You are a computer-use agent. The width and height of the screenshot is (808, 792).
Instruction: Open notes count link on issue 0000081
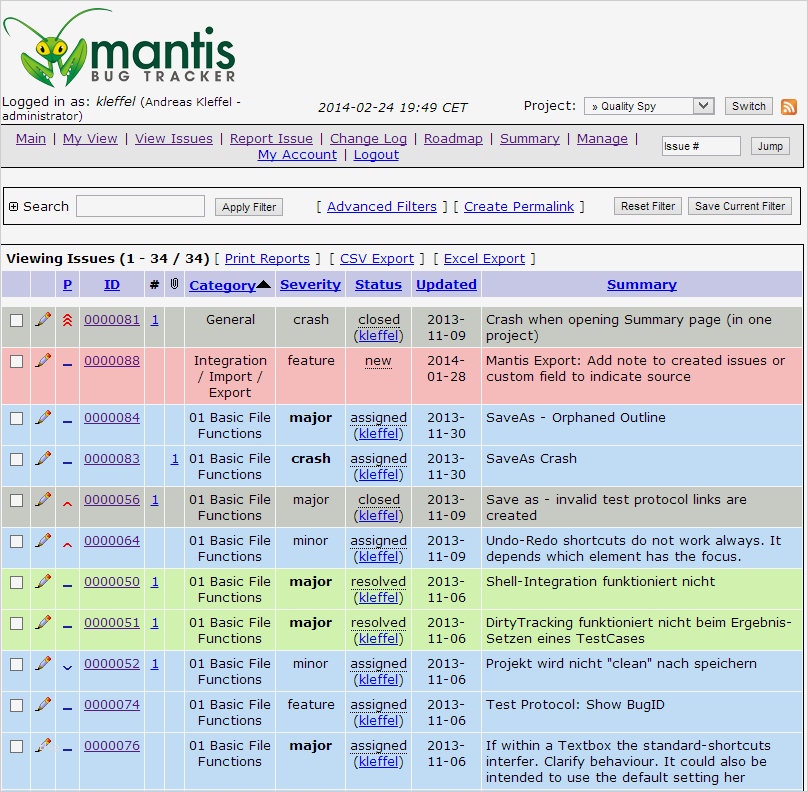point(155,320)
